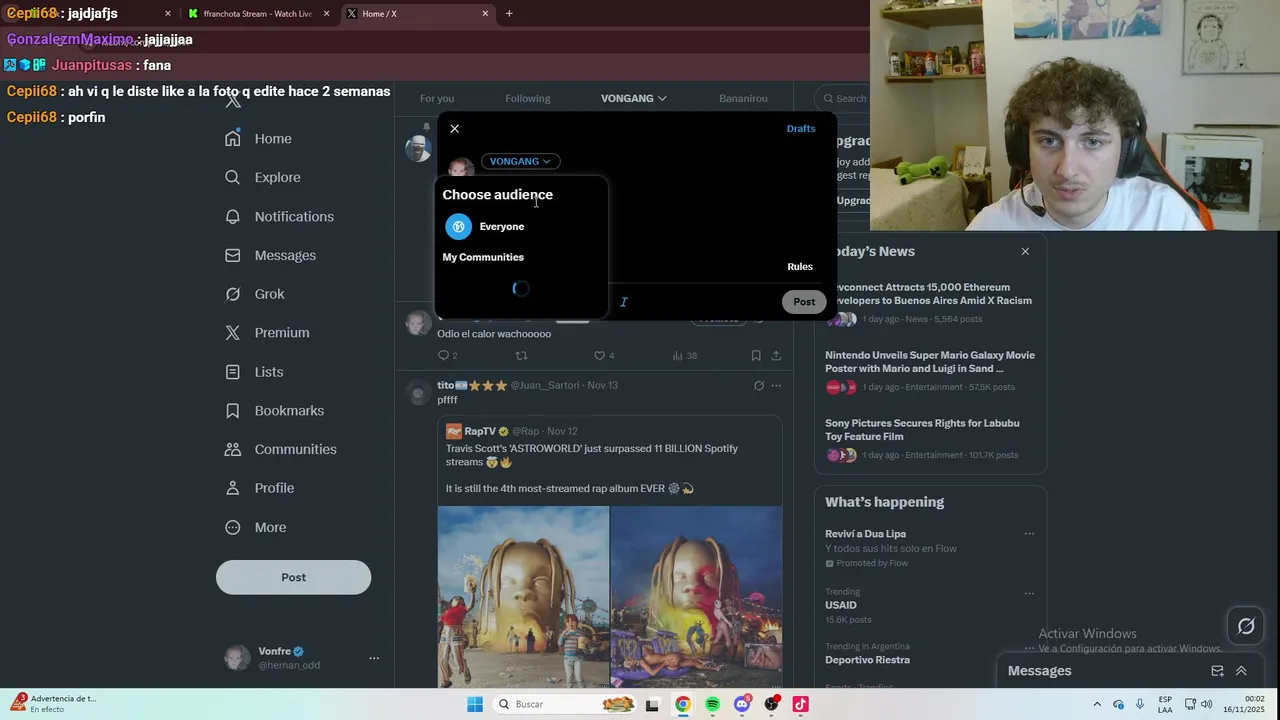Open Premium in the sidebar
Viewport: 1280px width, 720px height.
click(267, 333)
